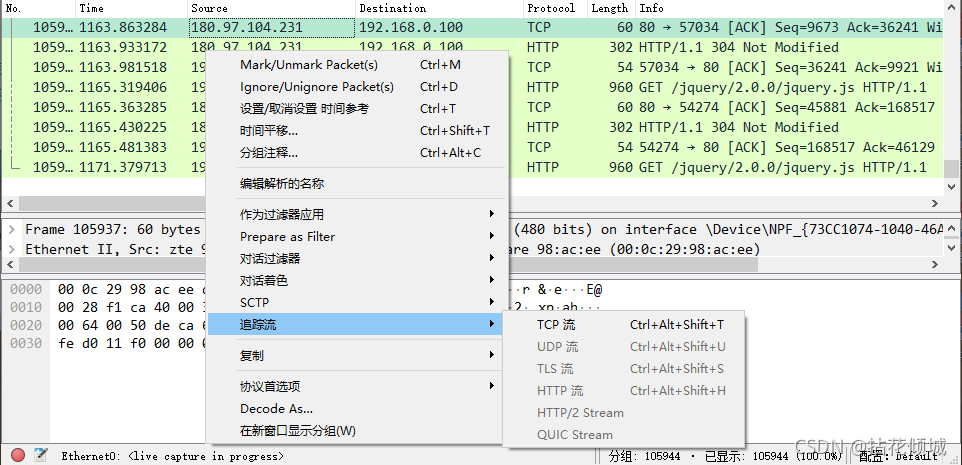Choose Mark/Unmark Packet(s) from context menu
Screen dimensions: 962x465
357,64
